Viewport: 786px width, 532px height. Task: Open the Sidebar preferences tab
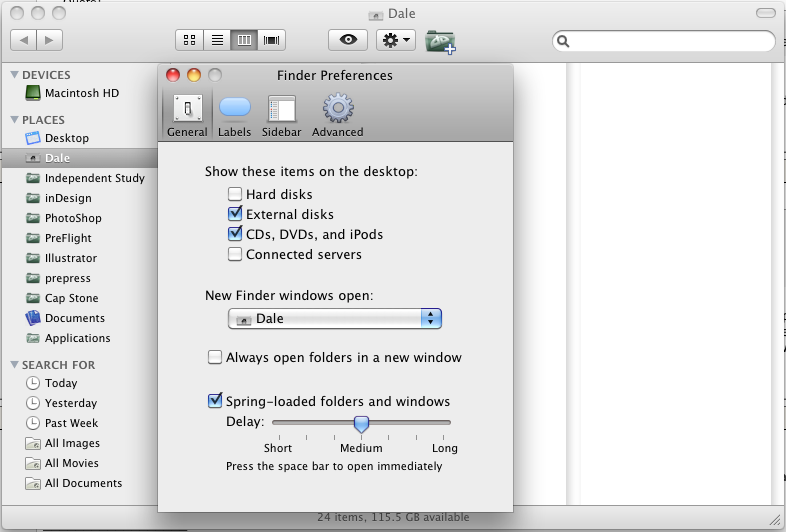(281, 115)
